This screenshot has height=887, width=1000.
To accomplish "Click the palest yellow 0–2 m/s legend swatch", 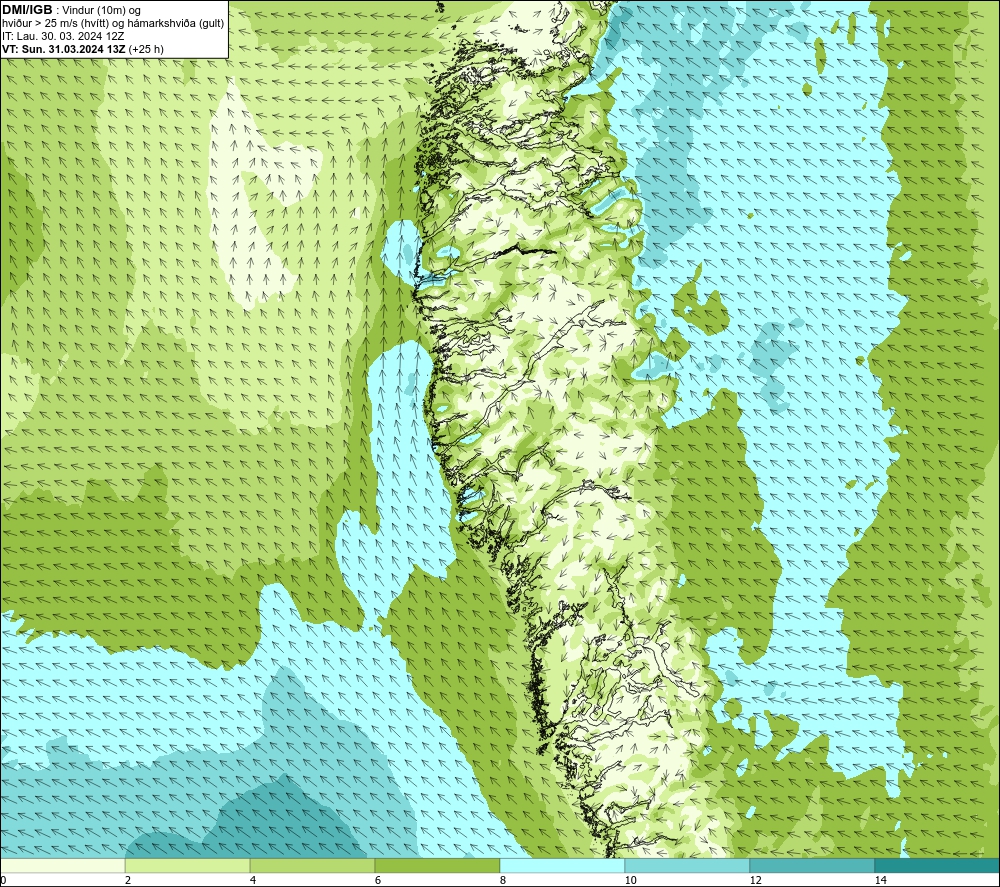I will click(62, 865).
